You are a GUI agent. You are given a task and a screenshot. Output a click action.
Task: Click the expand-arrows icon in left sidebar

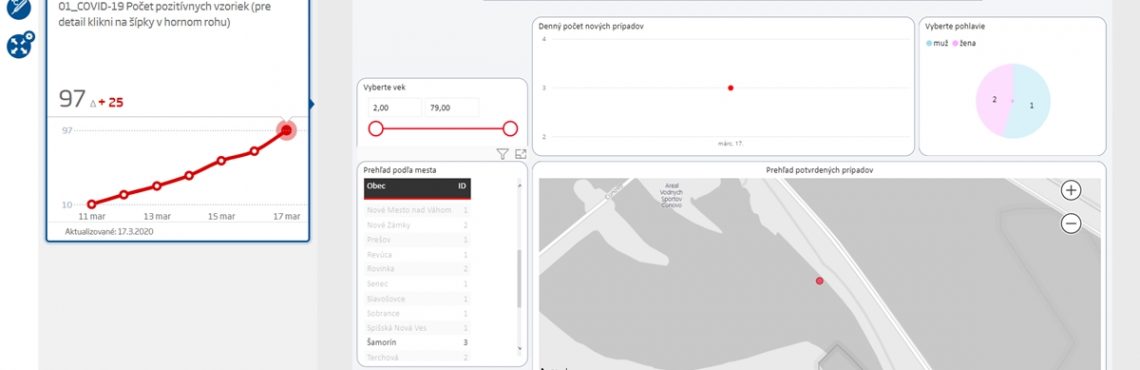click(x=20, y=45)
